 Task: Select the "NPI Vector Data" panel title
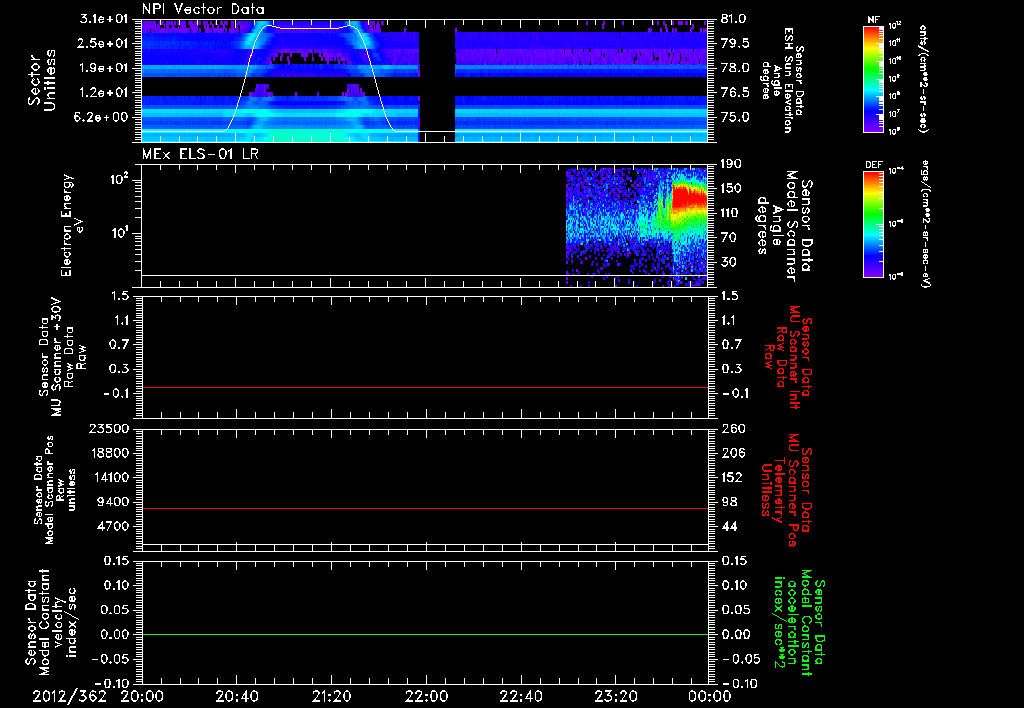pyautogui.click(x=203, y=9)
